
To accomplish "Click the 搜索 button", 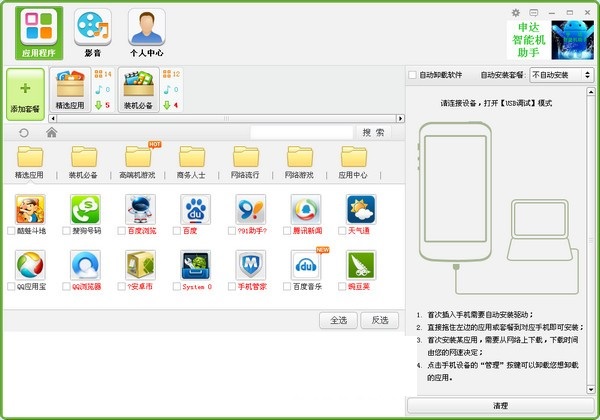I will pos(373,133).
